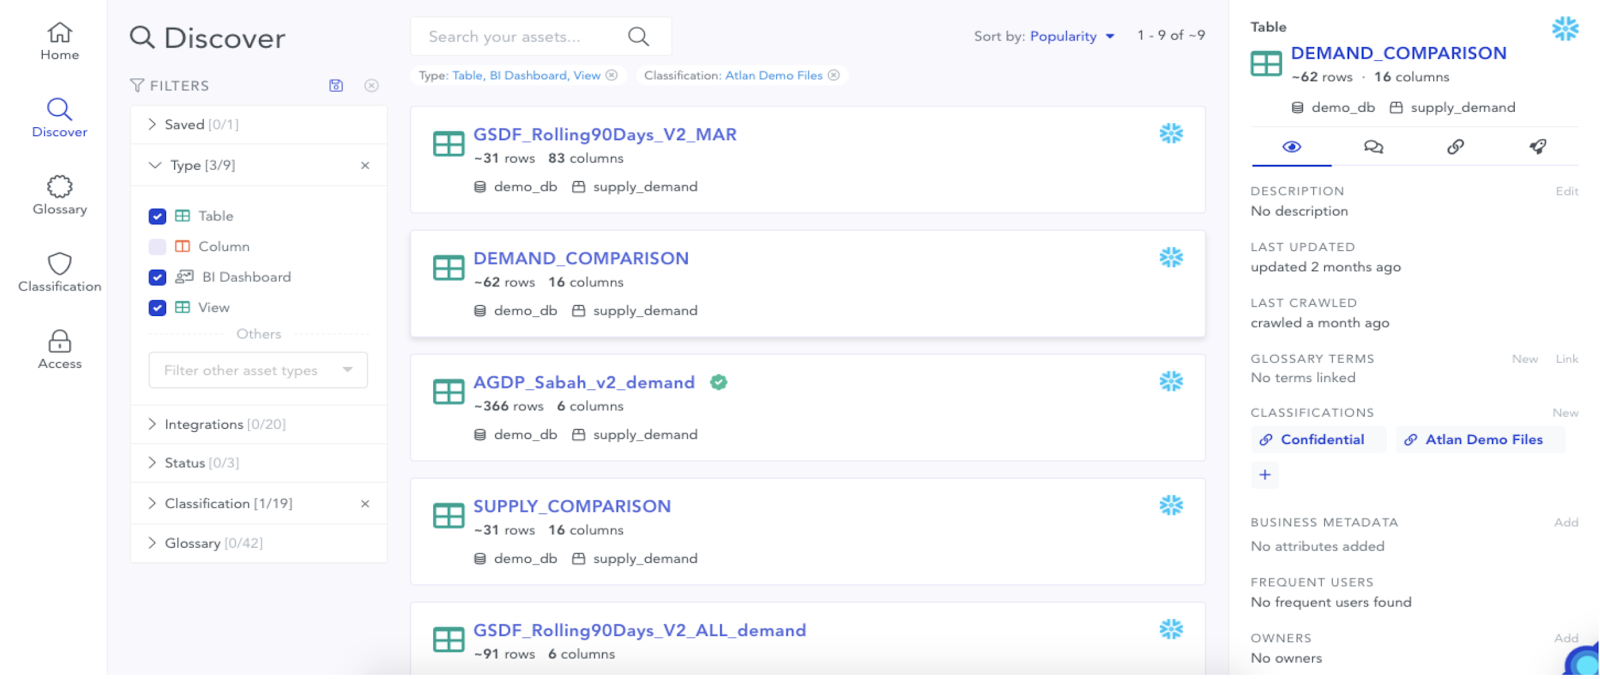Remove the Type filter chip

[611, 75]
